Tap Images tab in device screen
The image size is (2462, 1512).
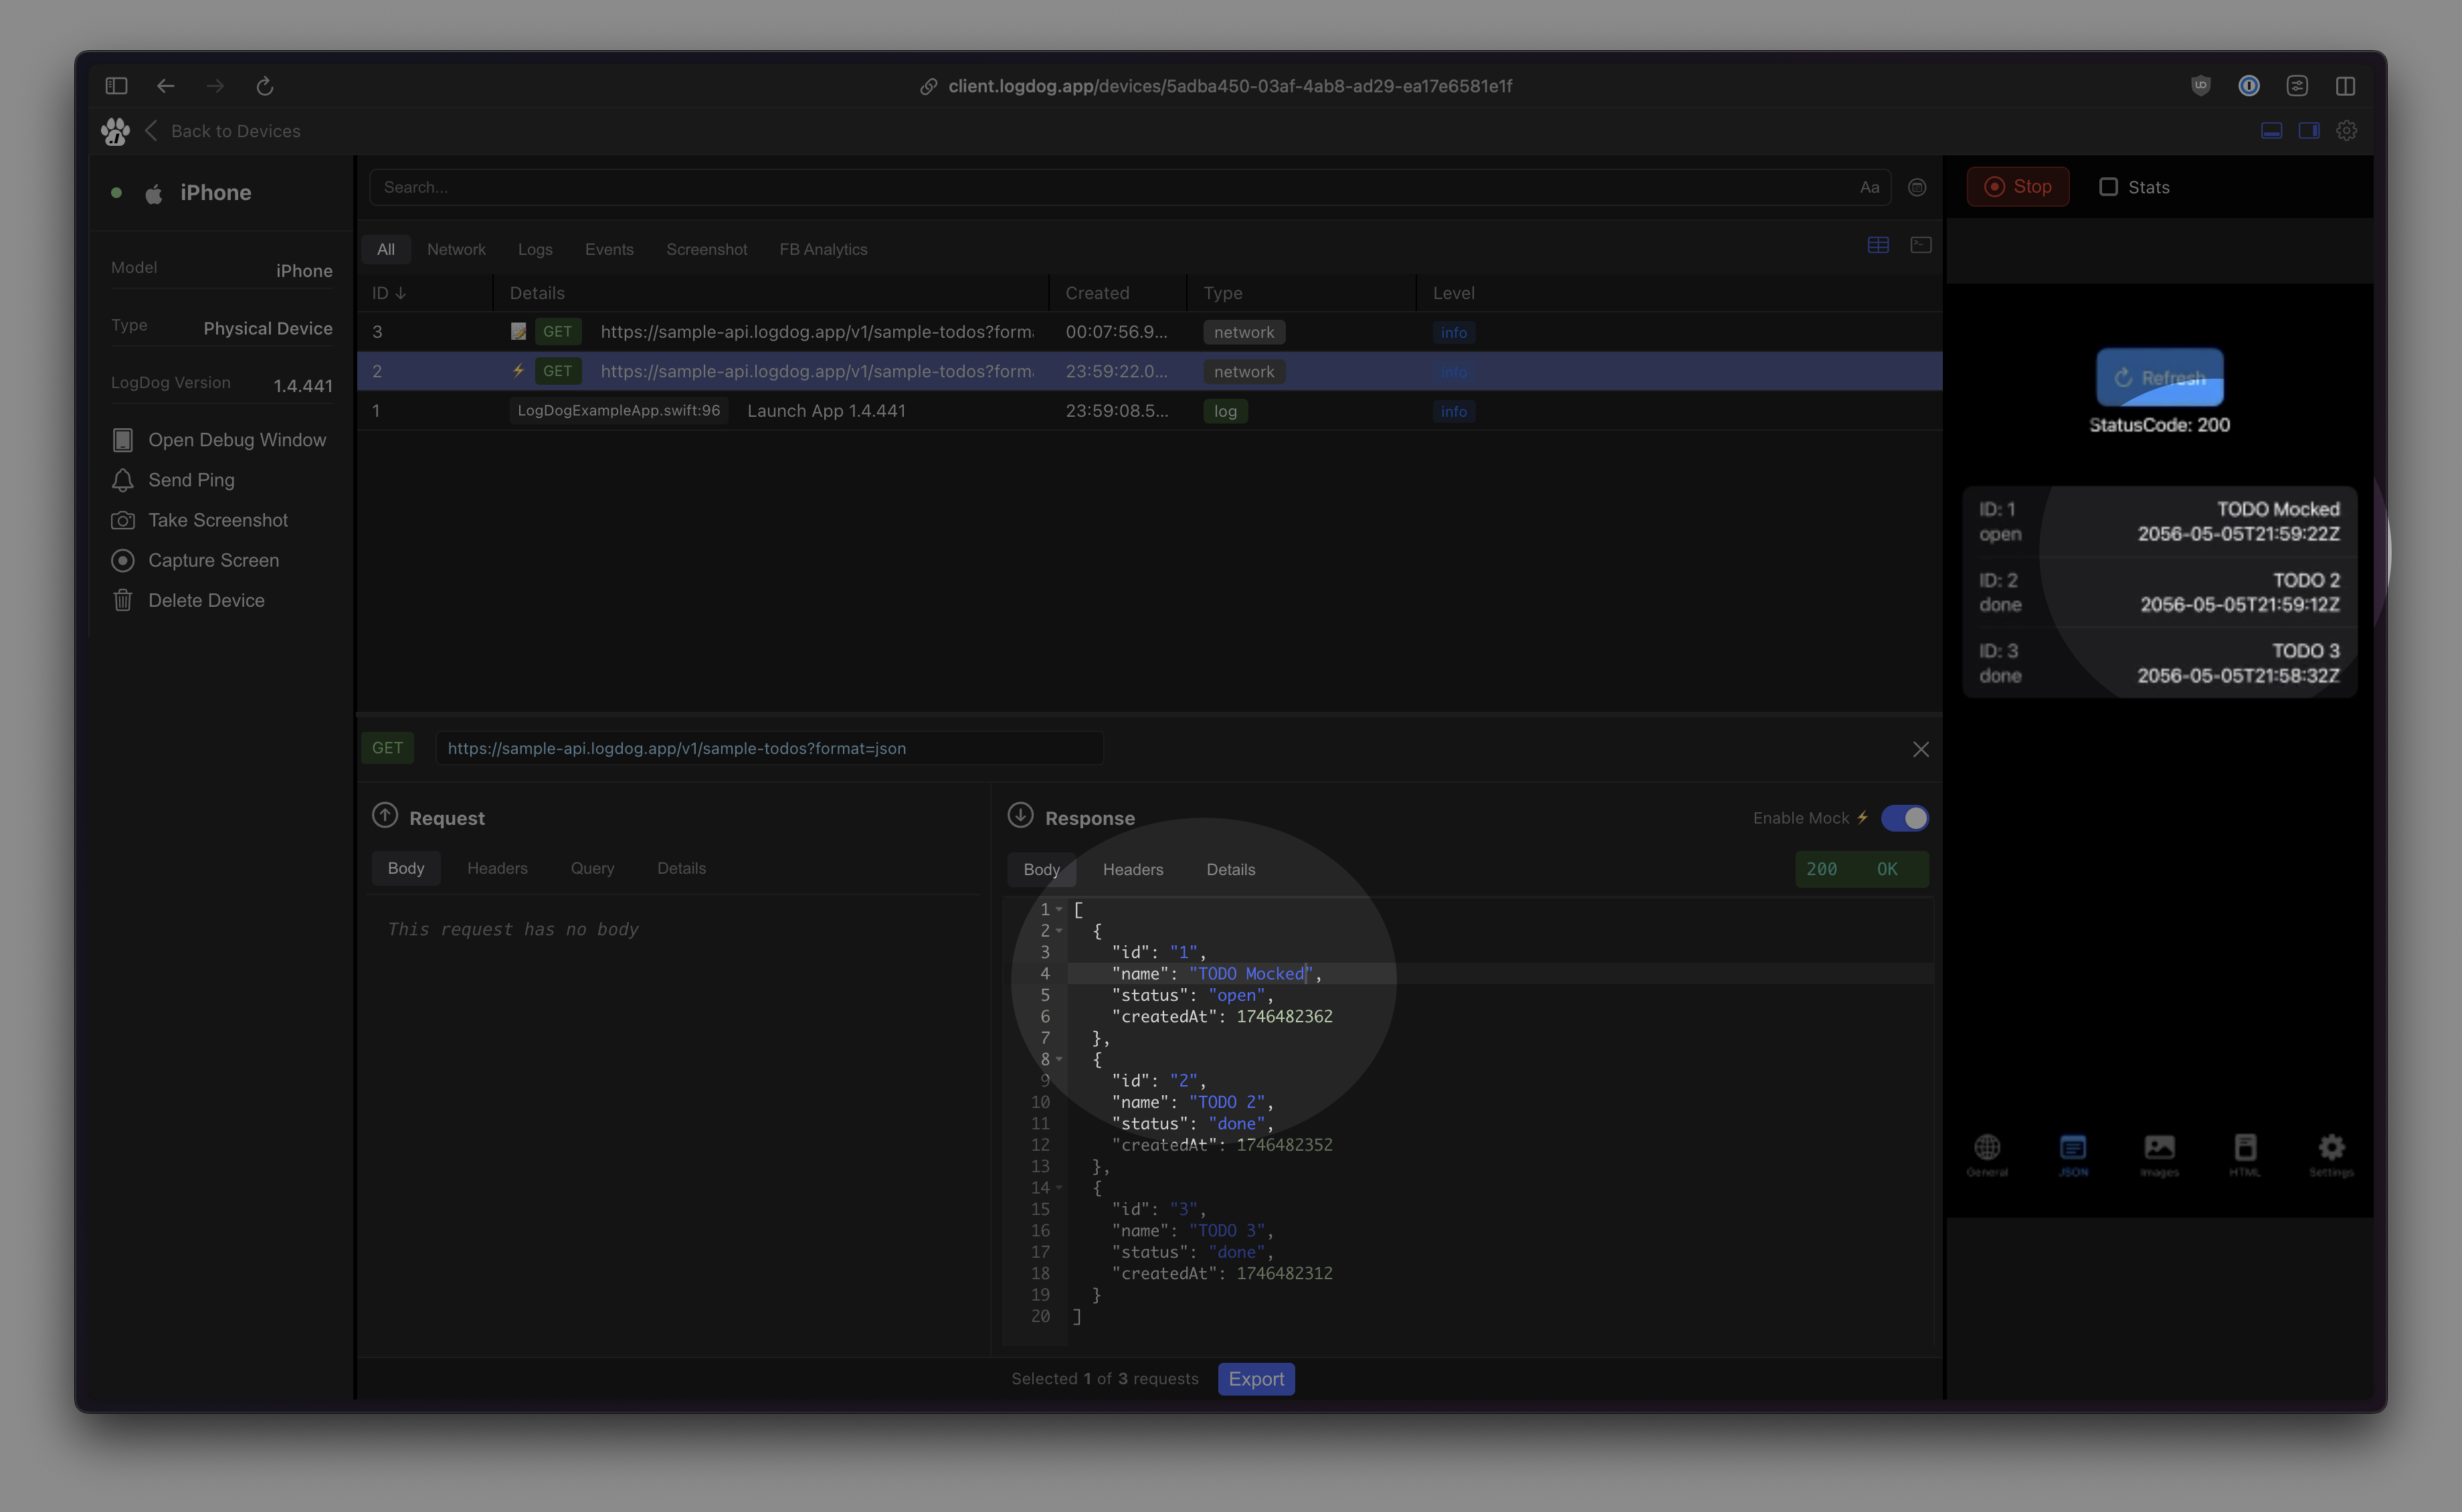click(2160, 1156)
